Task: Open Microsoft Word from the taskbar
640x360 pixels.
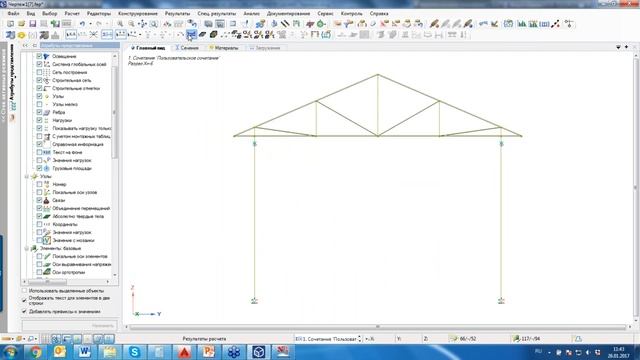Action: point(84,351)
